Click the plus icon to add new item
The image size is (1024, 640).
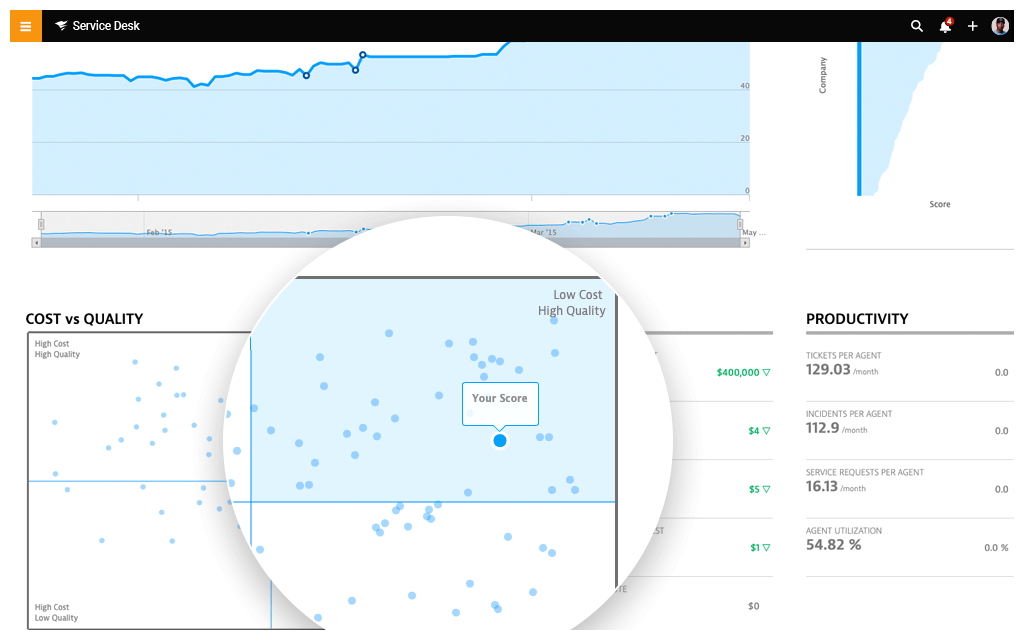point(972,26)
